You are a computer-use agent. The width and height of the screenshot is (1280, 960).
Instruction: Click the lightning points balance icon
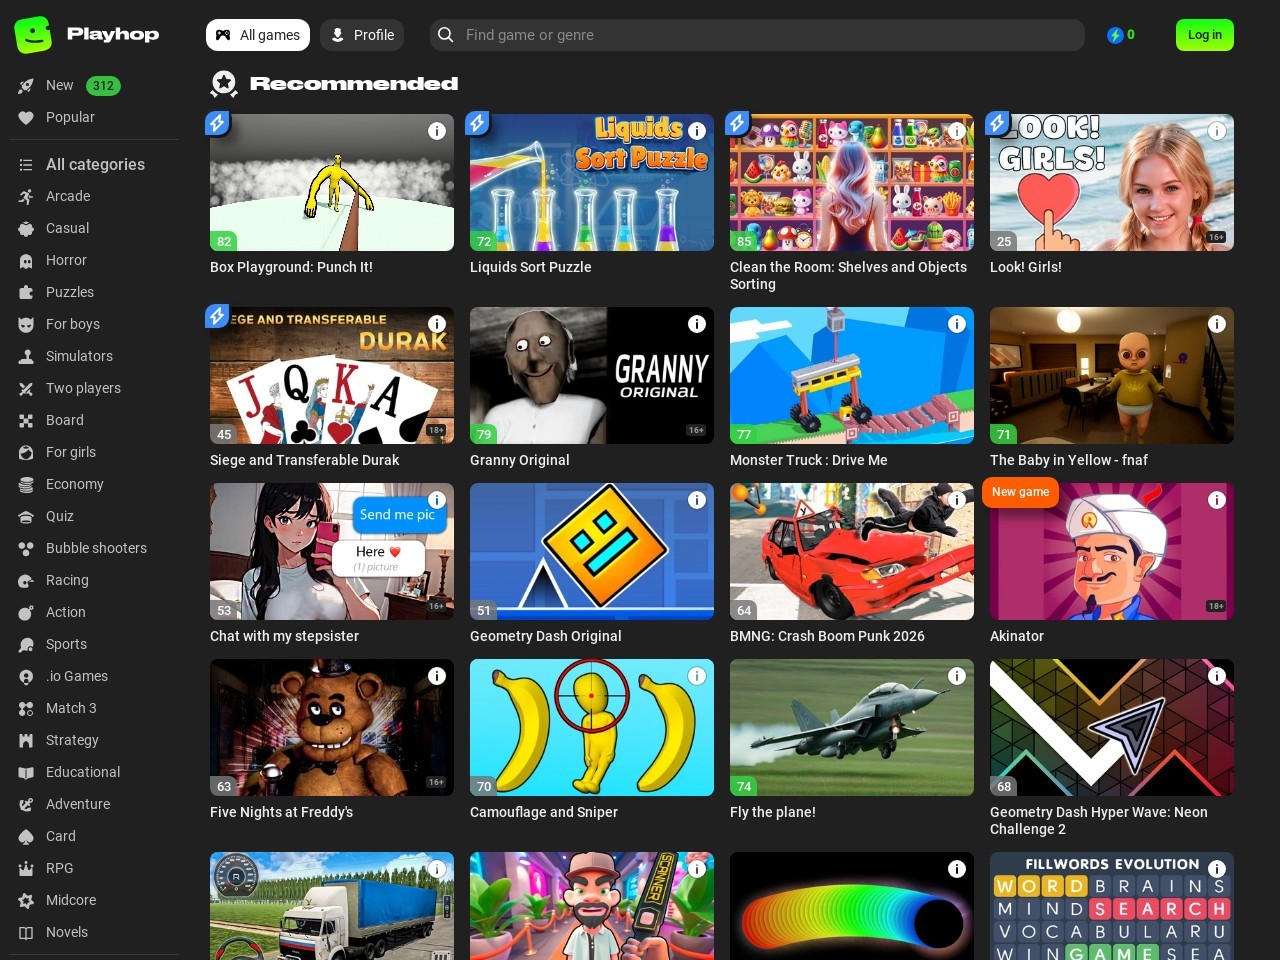tap(1115, 35)
